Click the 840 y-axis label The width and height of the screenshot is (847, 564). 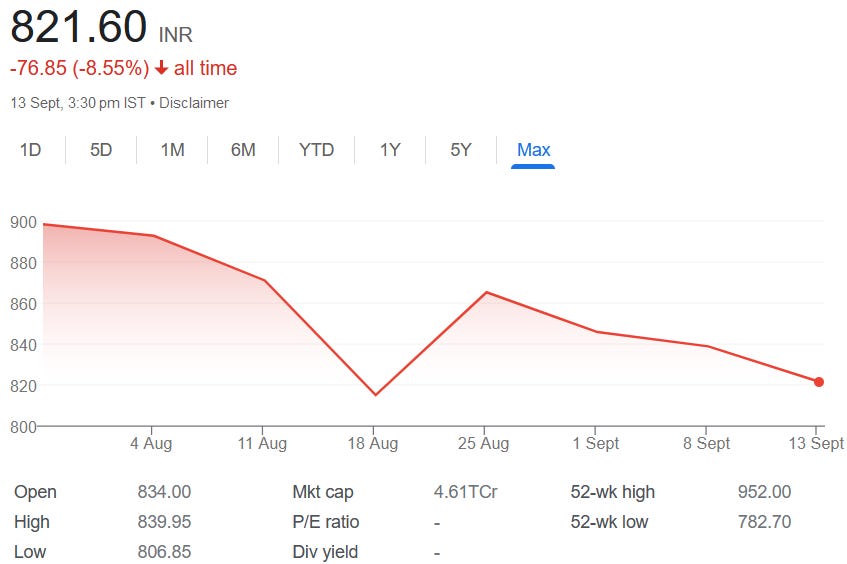tap(23, 345)
